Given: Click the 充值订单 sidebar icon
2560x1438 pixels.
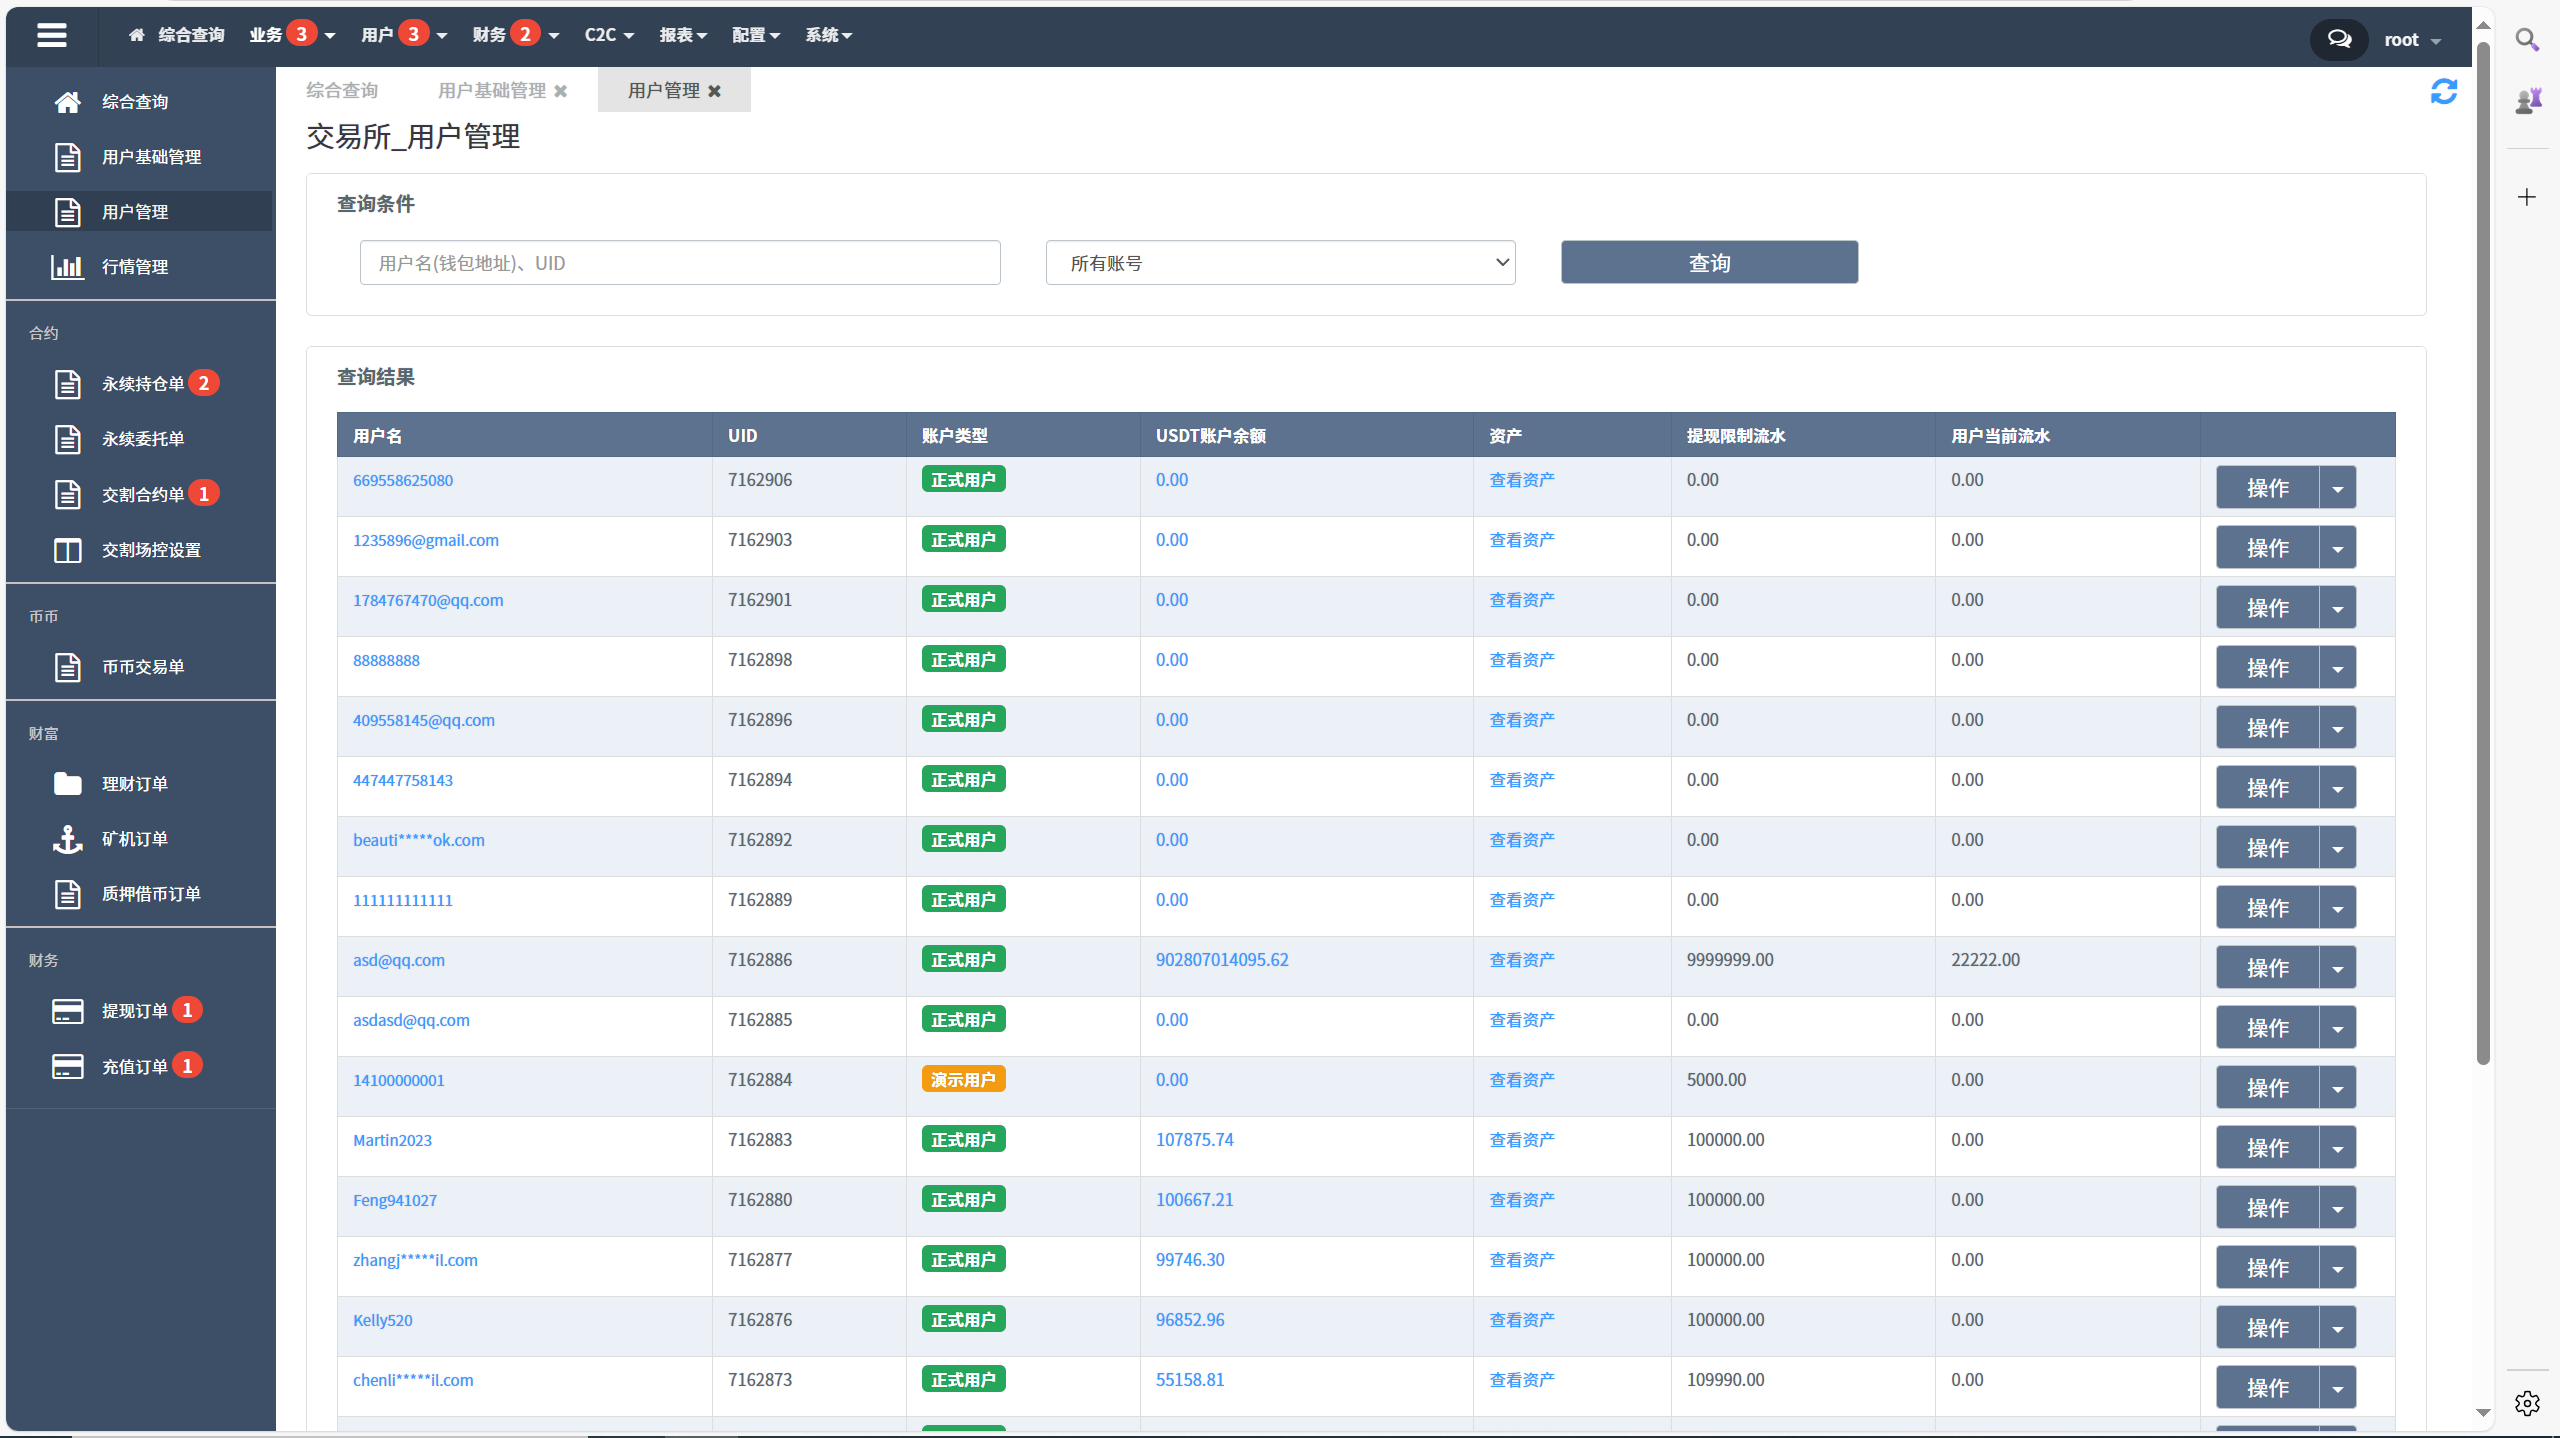Looking at the screenshot, I should tap(65, 1067).
